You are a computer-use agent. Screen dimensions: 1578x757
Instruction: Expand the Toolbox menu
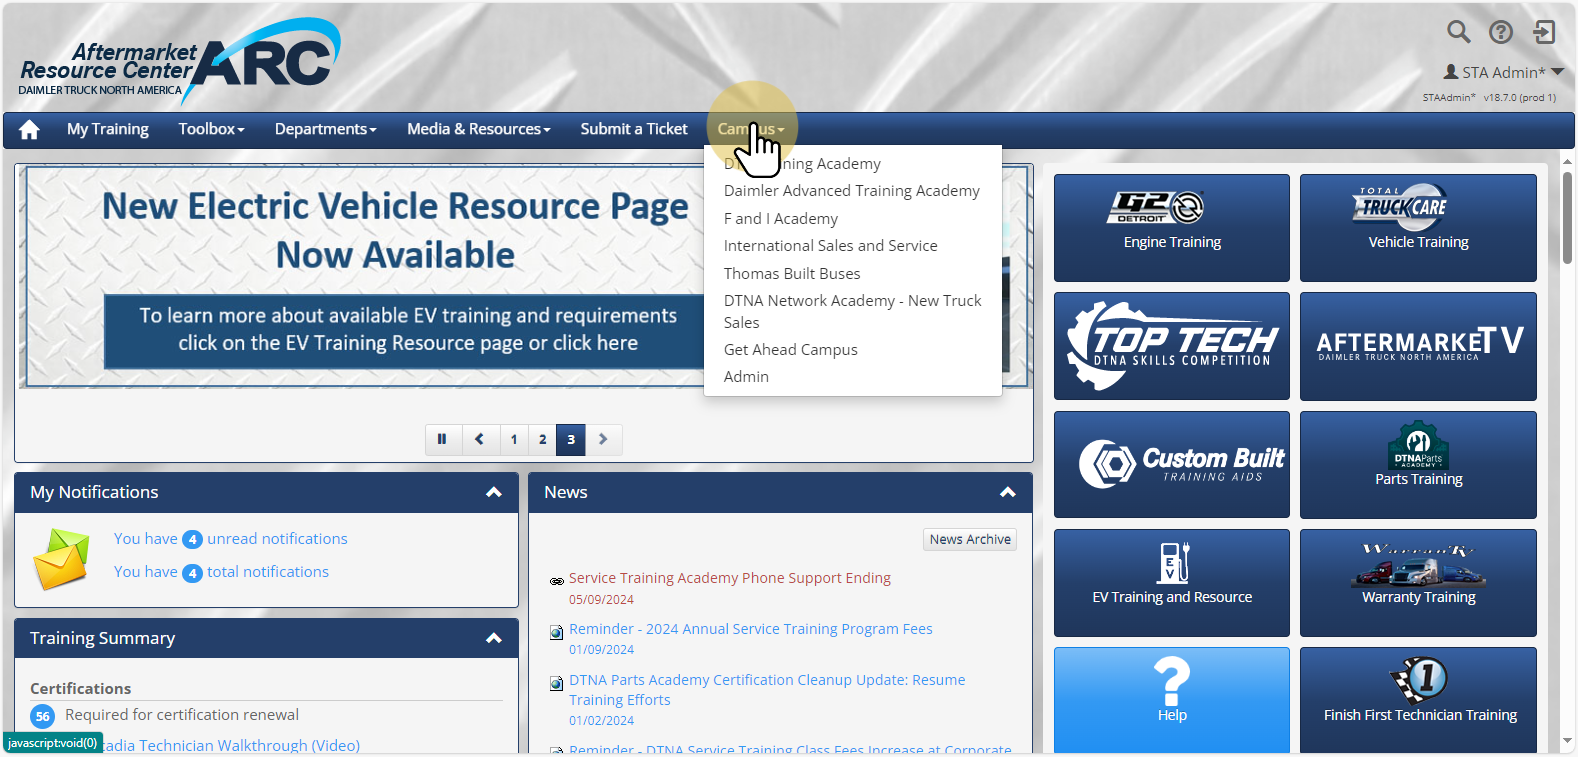click(x=211, y=129)
